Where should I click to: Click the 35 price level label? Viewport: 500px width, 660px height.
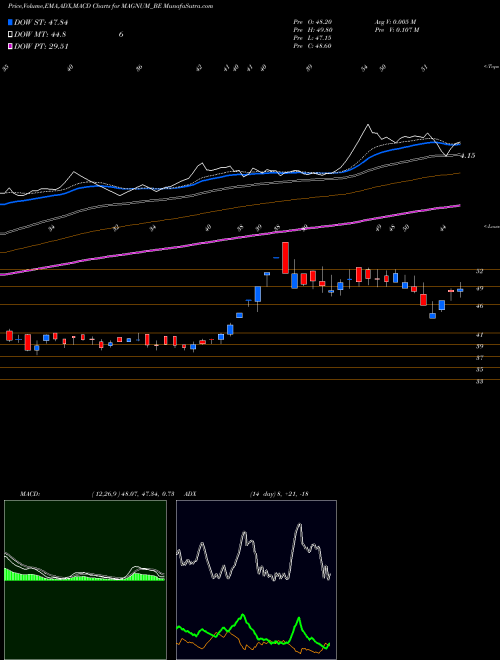(x=479, y=370)
